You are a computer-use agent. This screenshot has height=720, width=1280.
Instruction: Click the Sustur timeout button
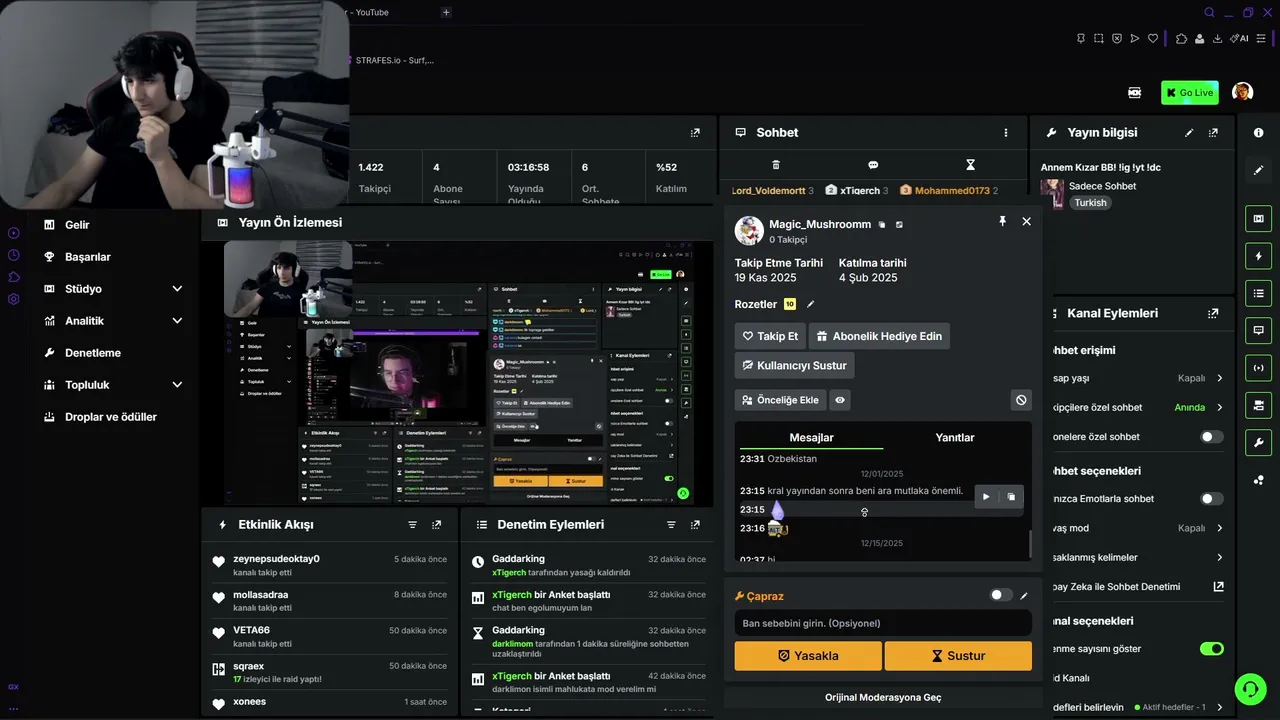pyautogui.click(x=958, y=656)
